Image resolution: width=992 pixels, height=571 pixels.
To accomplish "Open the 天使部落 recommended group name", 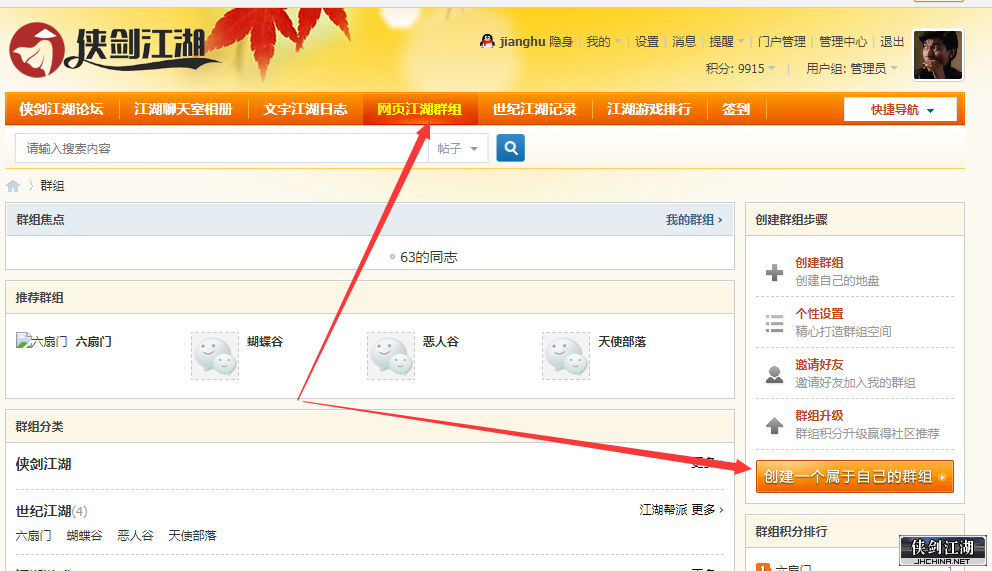I will point(623,341).
